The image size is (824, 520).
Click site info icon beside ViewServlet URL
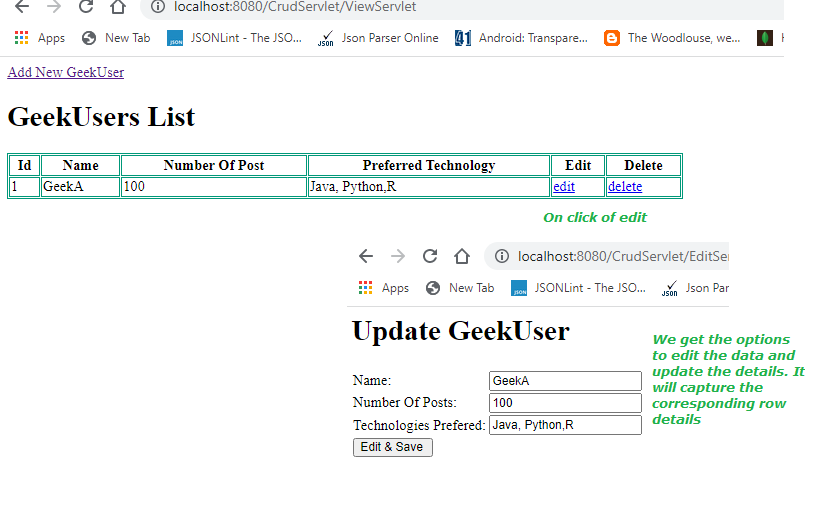pyautogui.click(x=158, y=6)
